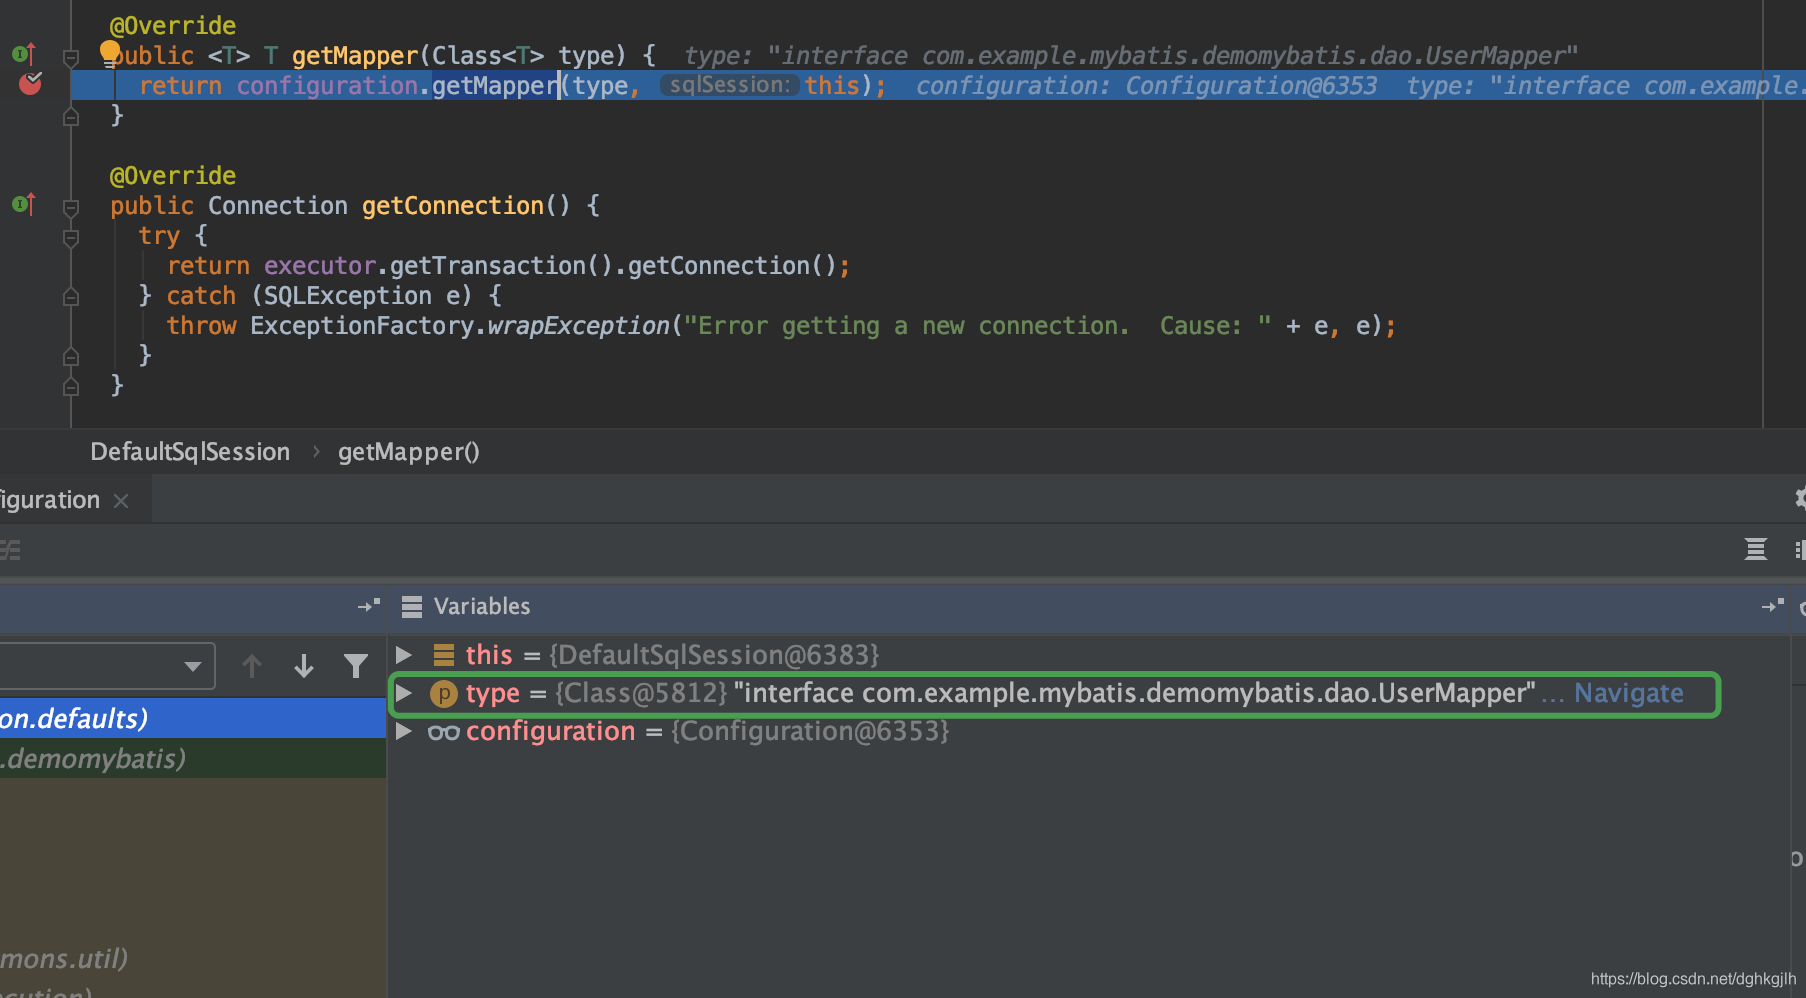The width and height of the screenshot is (1806, 998).
Task: Click the executor field reference in getConnection
Action: (x=320, y=266)
